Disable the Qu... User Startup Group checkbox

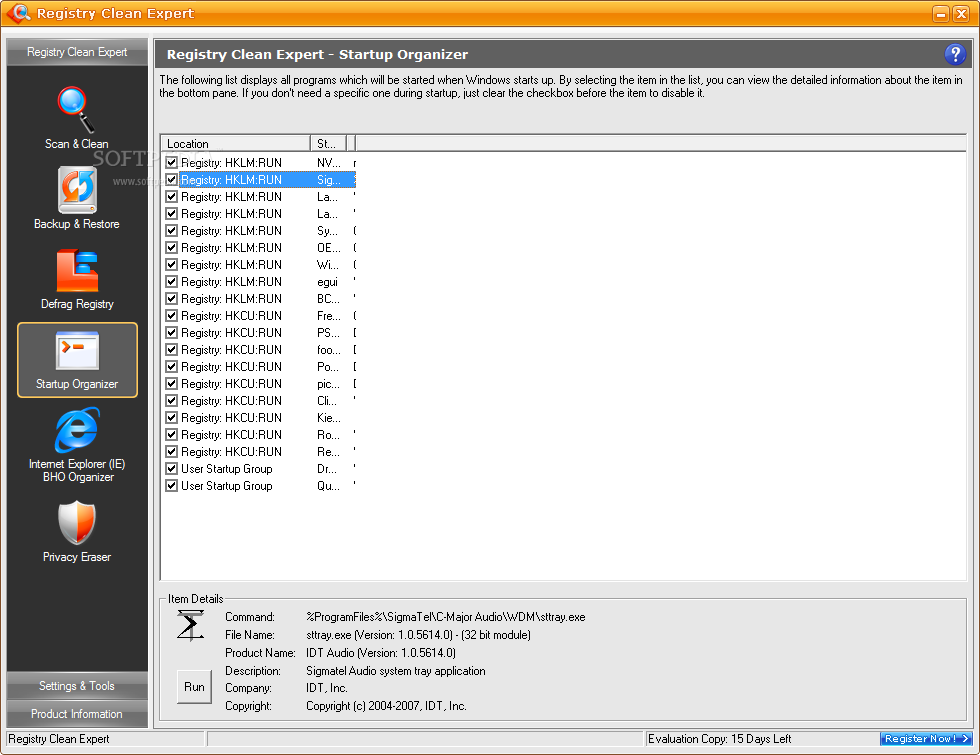172,486
